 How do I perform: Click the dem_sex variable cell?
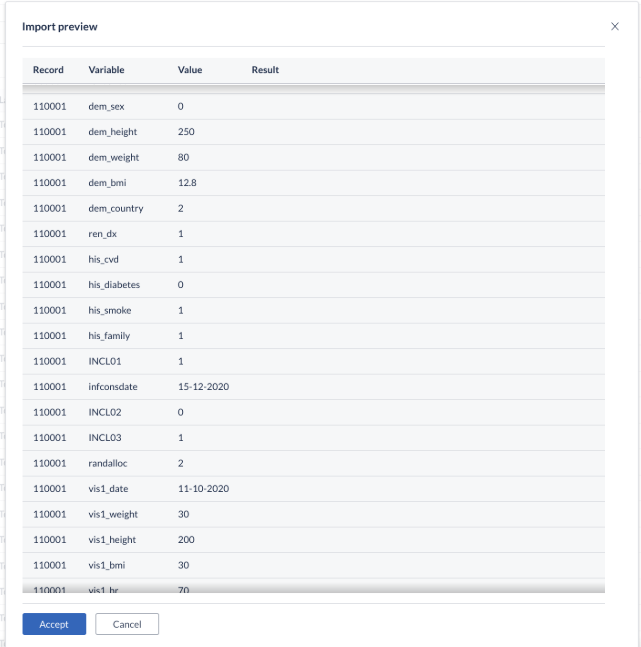click(x=106, y=106)
